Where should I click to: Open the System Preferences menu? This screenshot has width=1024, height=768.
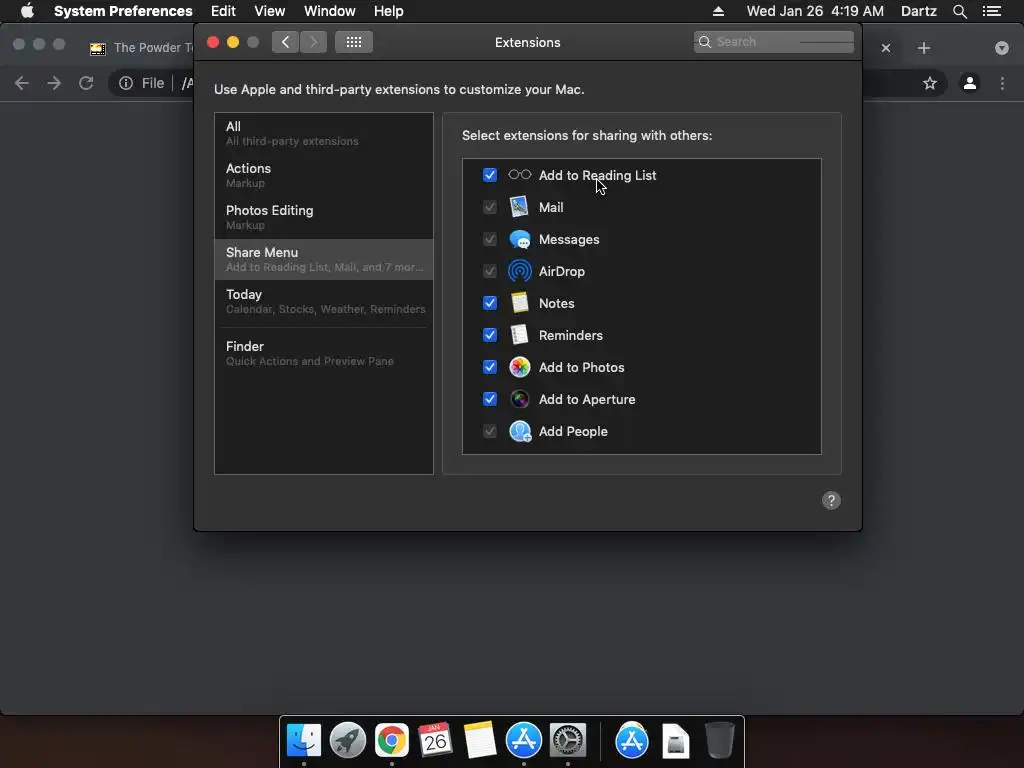(123, 11)
